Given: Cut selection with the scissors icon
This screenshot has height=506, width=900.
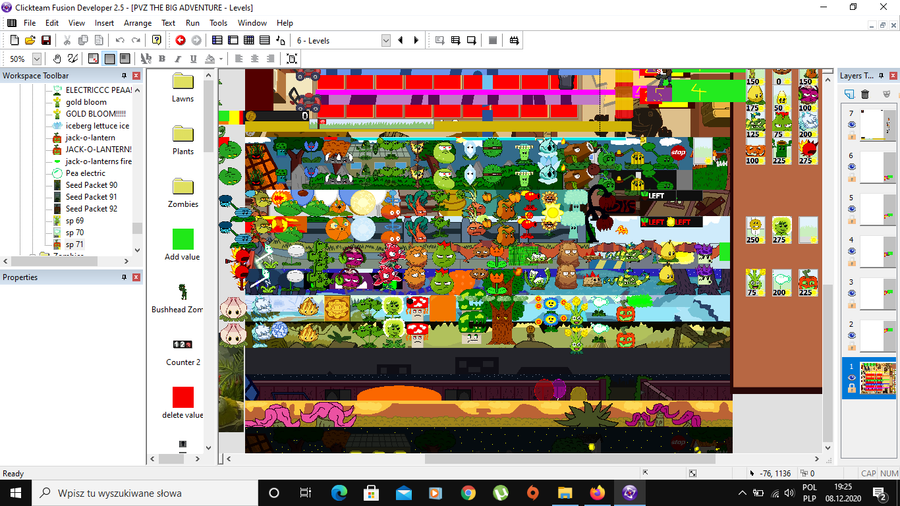Looking at the screenshot, I should coord(67,40).
